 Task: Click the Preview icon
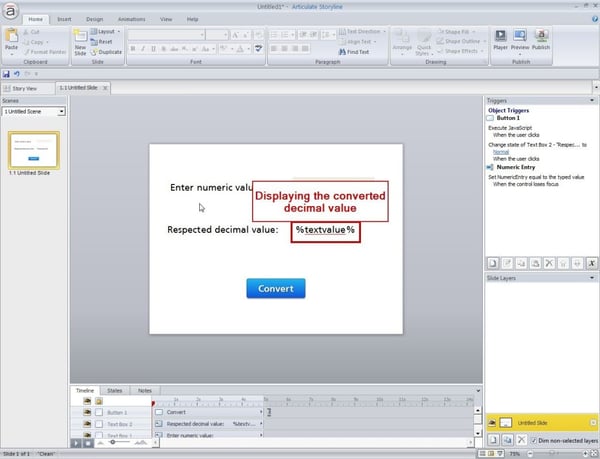click(x=520, y=40)
